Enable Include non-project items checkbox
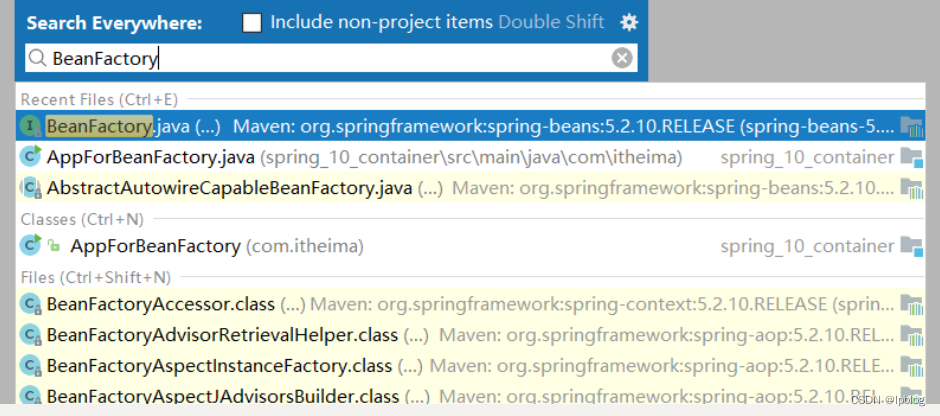 pos(252,23)
